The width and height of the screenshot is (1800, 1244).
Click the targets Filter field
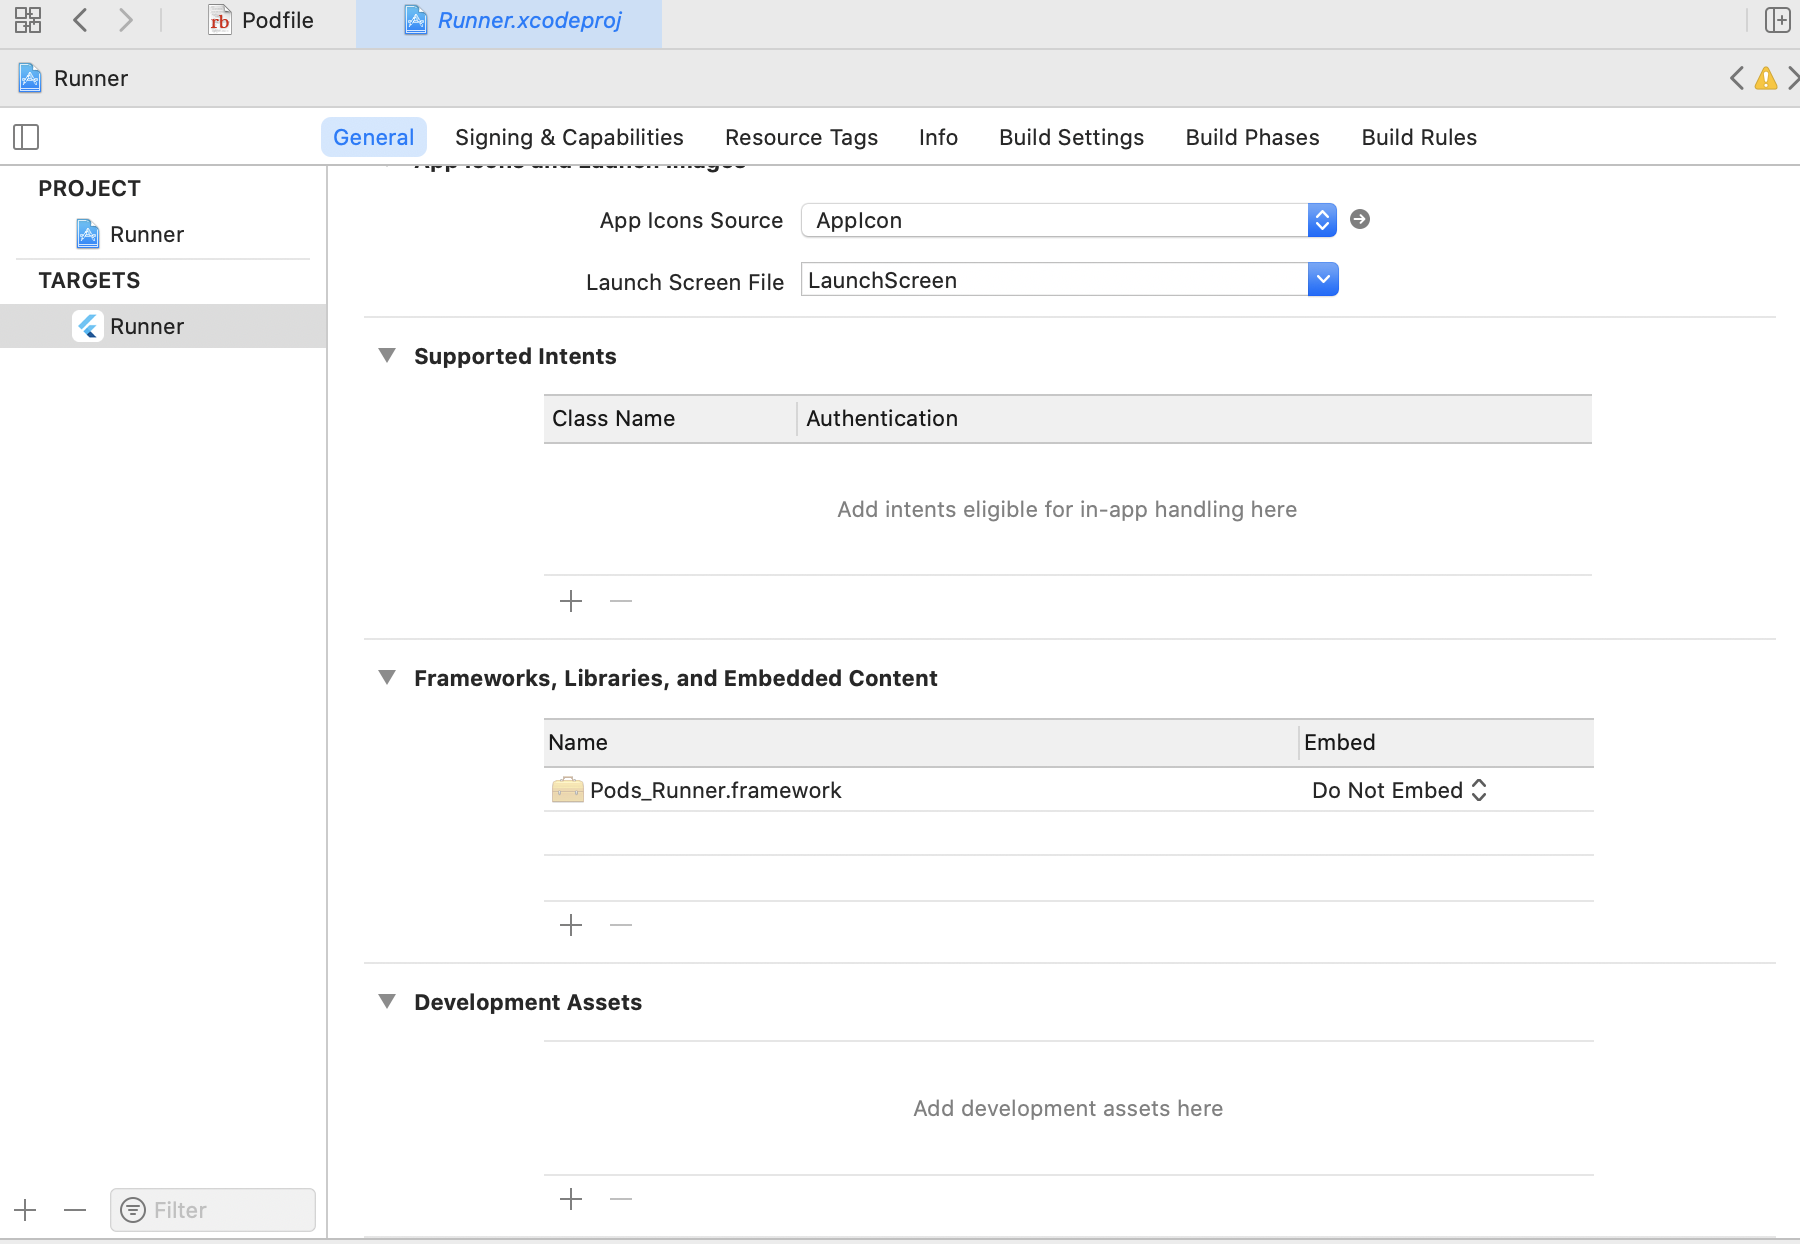pos(213,1210)
